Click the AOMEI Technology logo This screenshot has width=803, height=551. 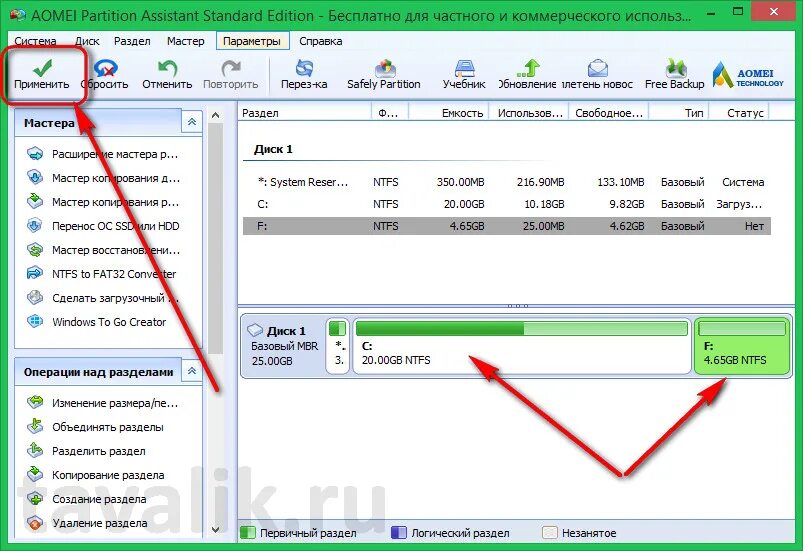[x=748, y=75]
